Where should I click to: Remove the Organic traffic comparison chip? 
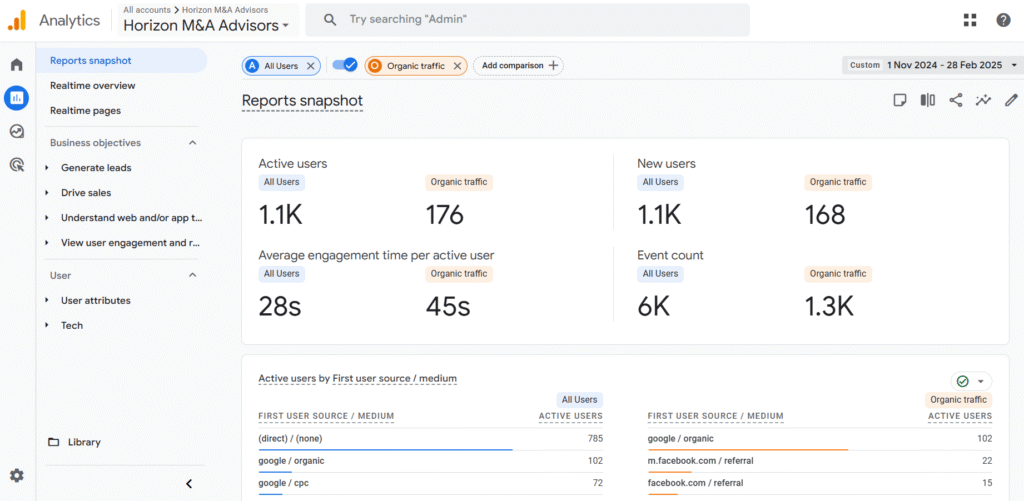pos(457,66)
